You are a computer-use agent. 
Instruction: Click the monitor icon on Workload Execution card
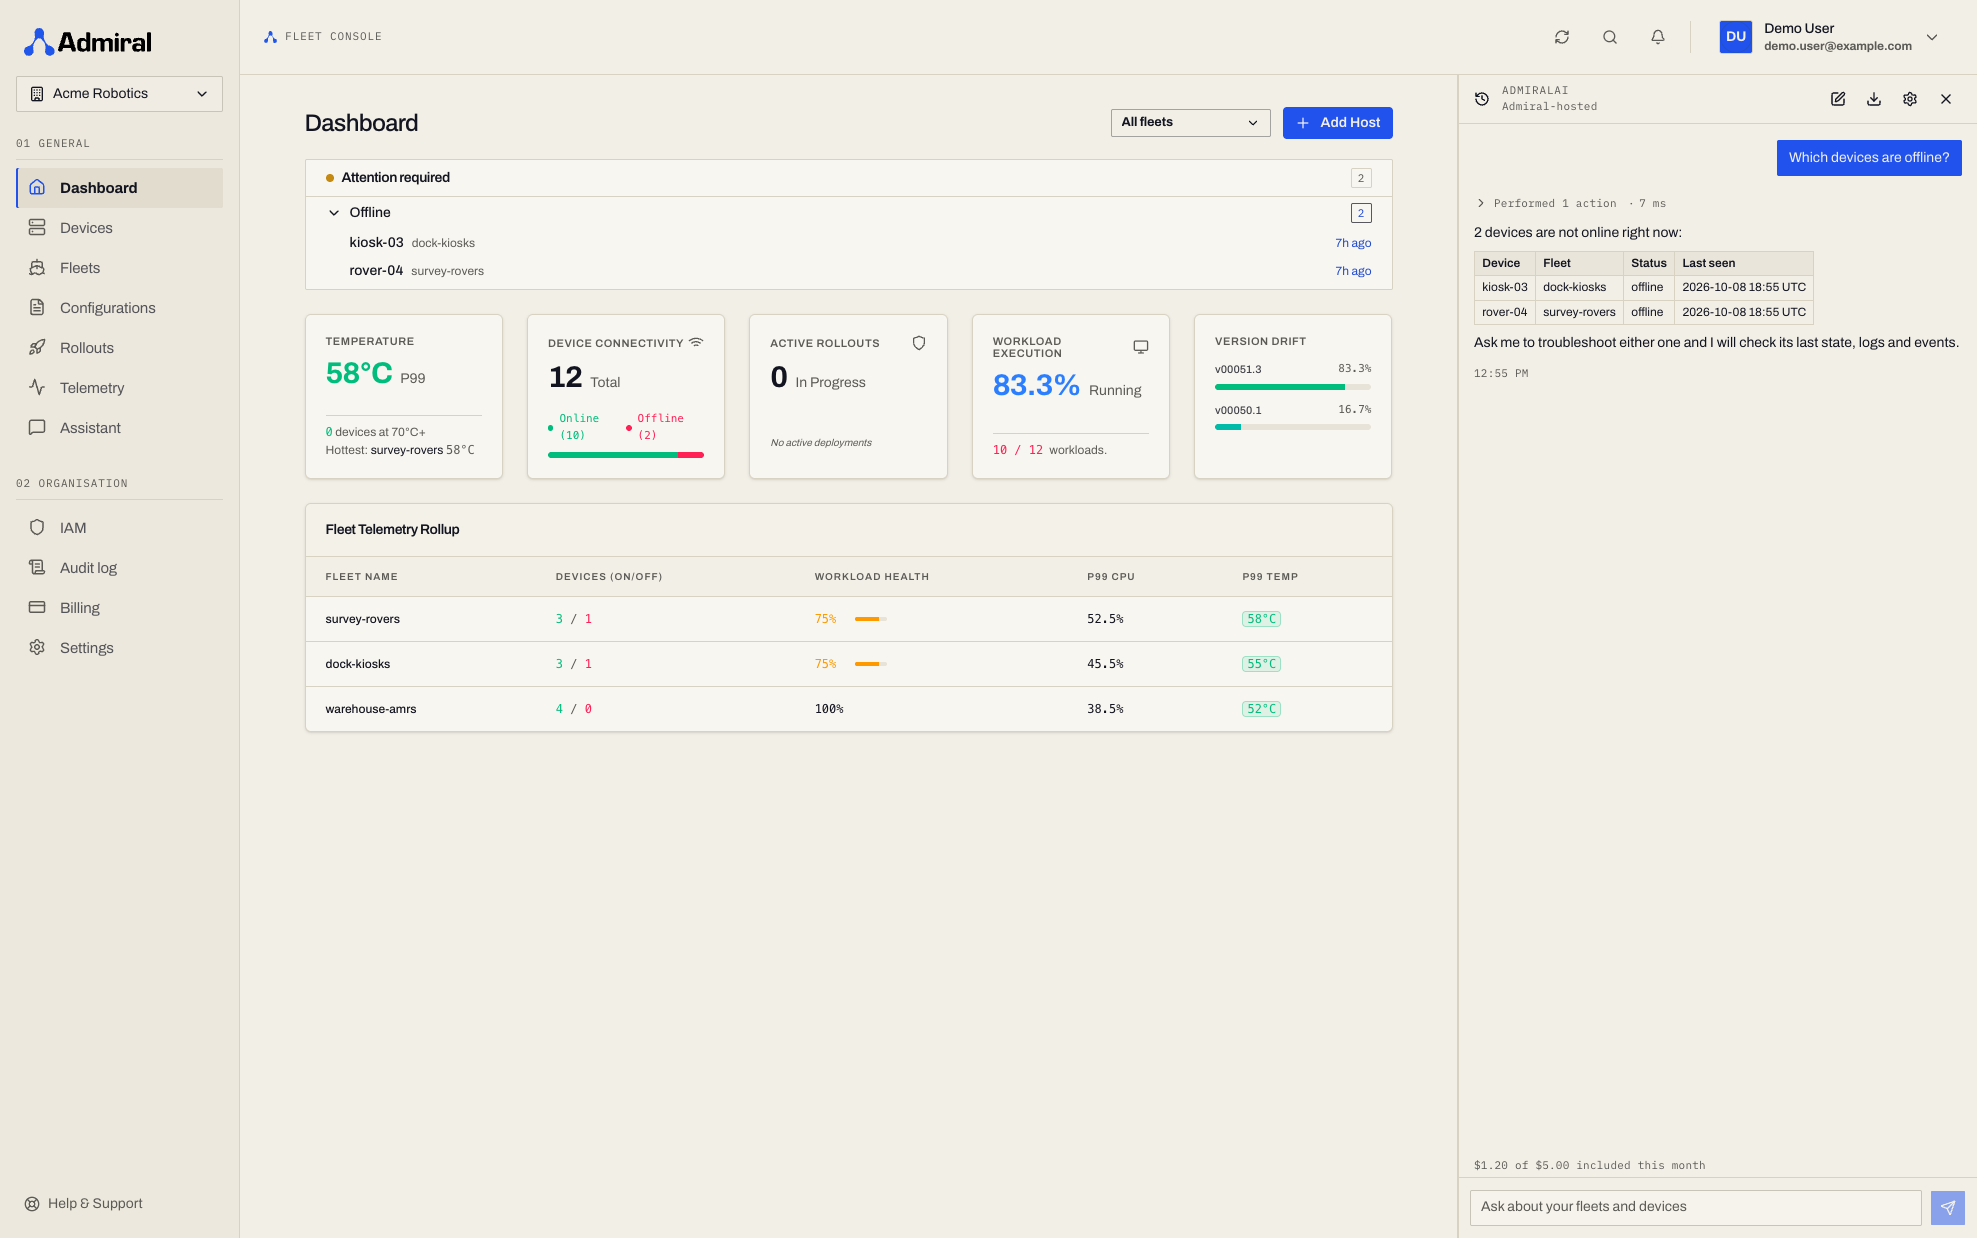[1141, 347]
